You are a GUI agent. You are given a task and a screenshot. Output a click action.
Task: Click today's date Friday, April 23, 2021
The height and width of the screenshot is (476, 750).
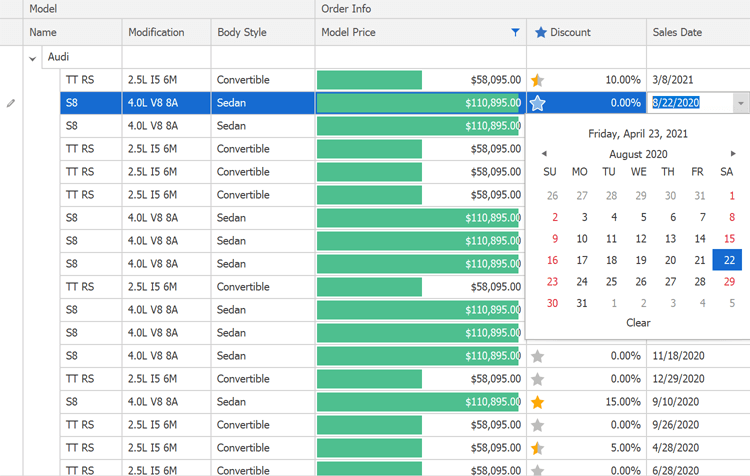point(638,133)
